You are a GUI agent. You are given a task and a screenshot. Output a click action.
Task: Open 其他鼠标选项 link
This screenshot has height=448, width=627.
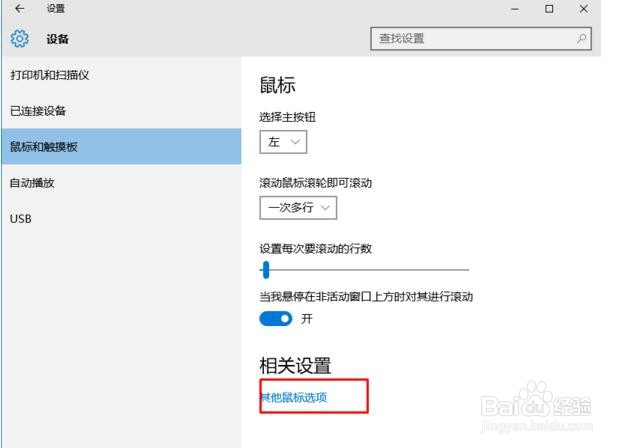point(294,397)
